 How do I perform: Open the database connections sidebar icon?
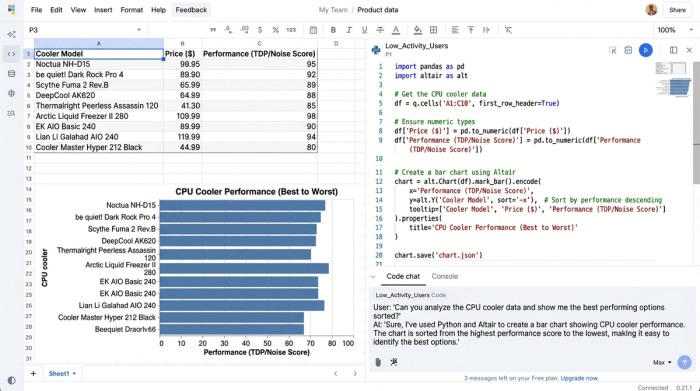[x=11, y=74]
